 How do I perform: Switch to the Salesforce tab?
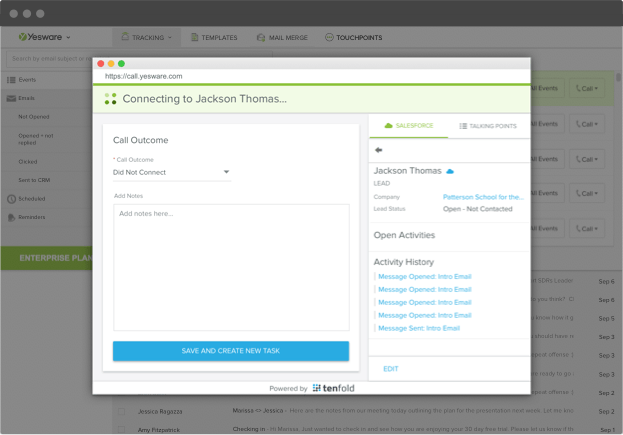click(408, 126)
